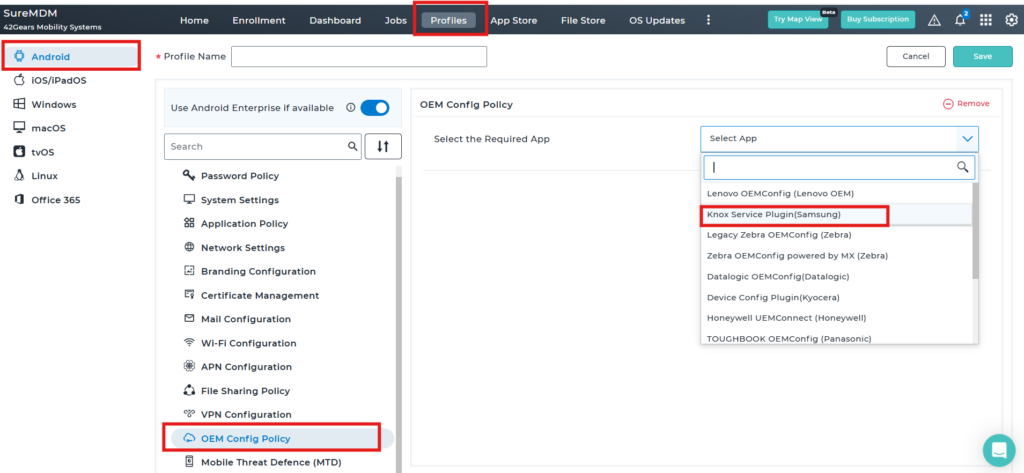The width and height of the screenshot is (1024, 473).
Task: Click the Wi-Fi Configuration signal icon
Action: (189, 342)
